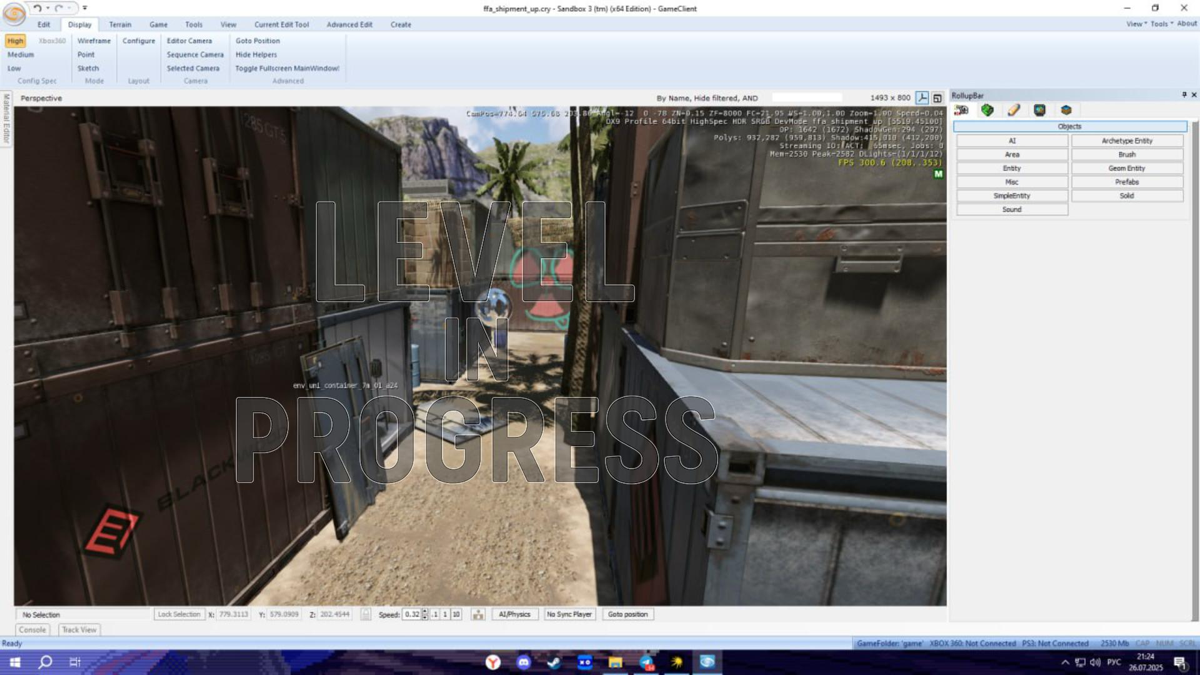1200x675 pixels.
Task: Click the Solid object button
Action: click(x=1127, y=196)
